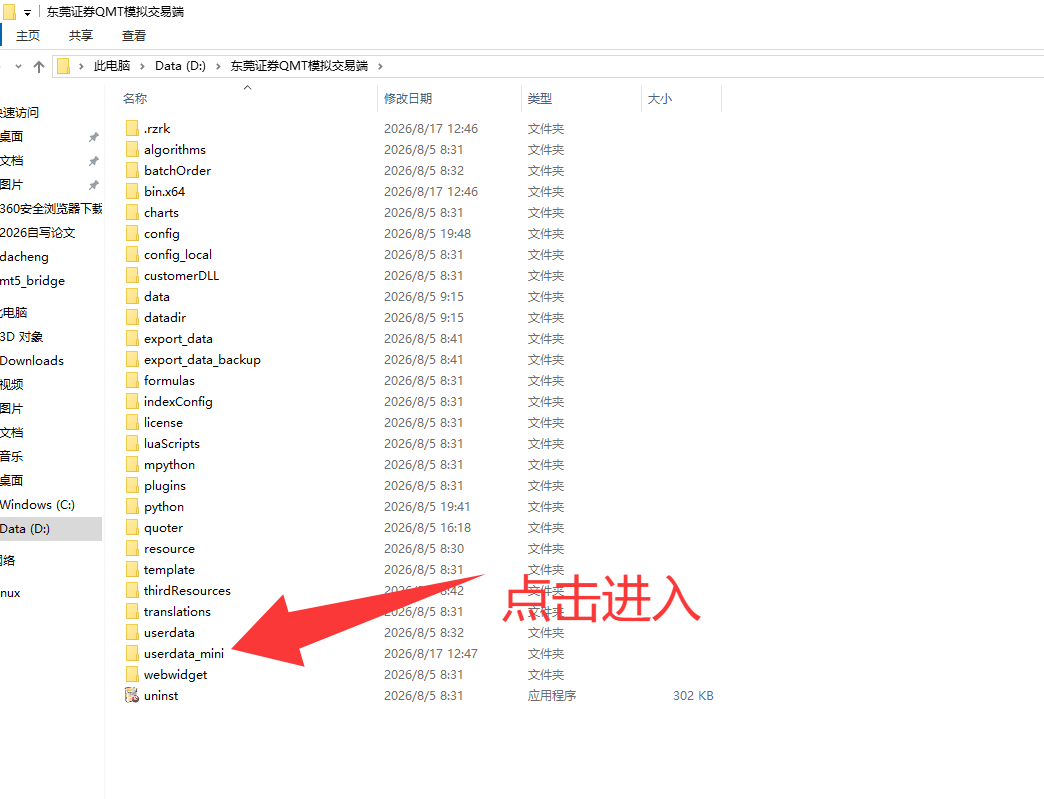1044x799 pixels.
Task: Click the charts folder icon
Action: point(132,212)
